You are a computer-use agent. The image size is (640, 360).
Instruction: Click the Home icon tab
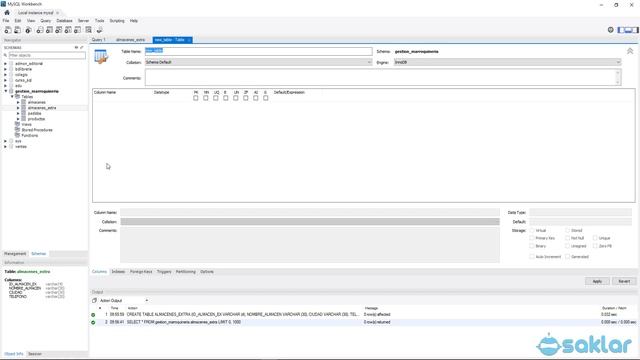[7, 13]
